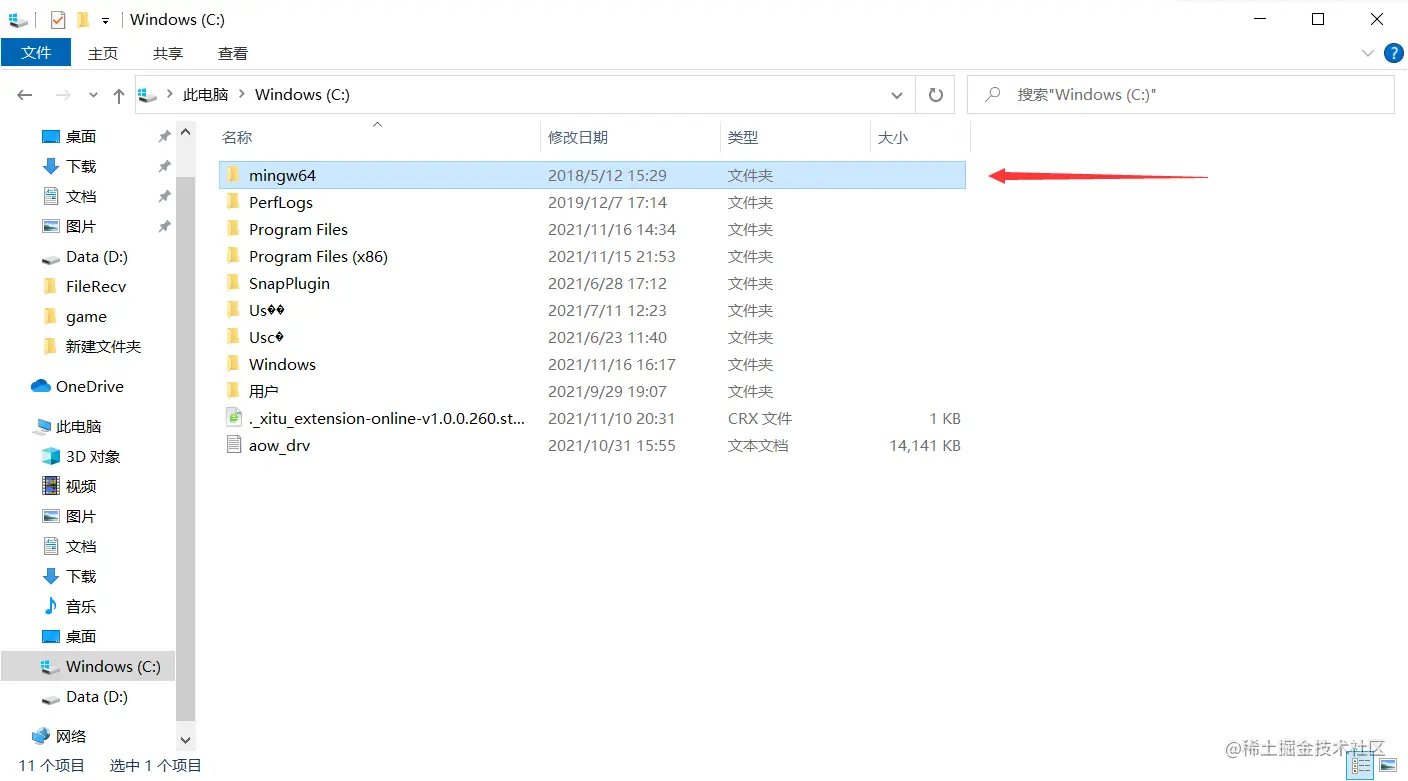Switch to the 共享 ribbon tab
This screenshot has height=781, width=1408.
click(x=168, y=53)
